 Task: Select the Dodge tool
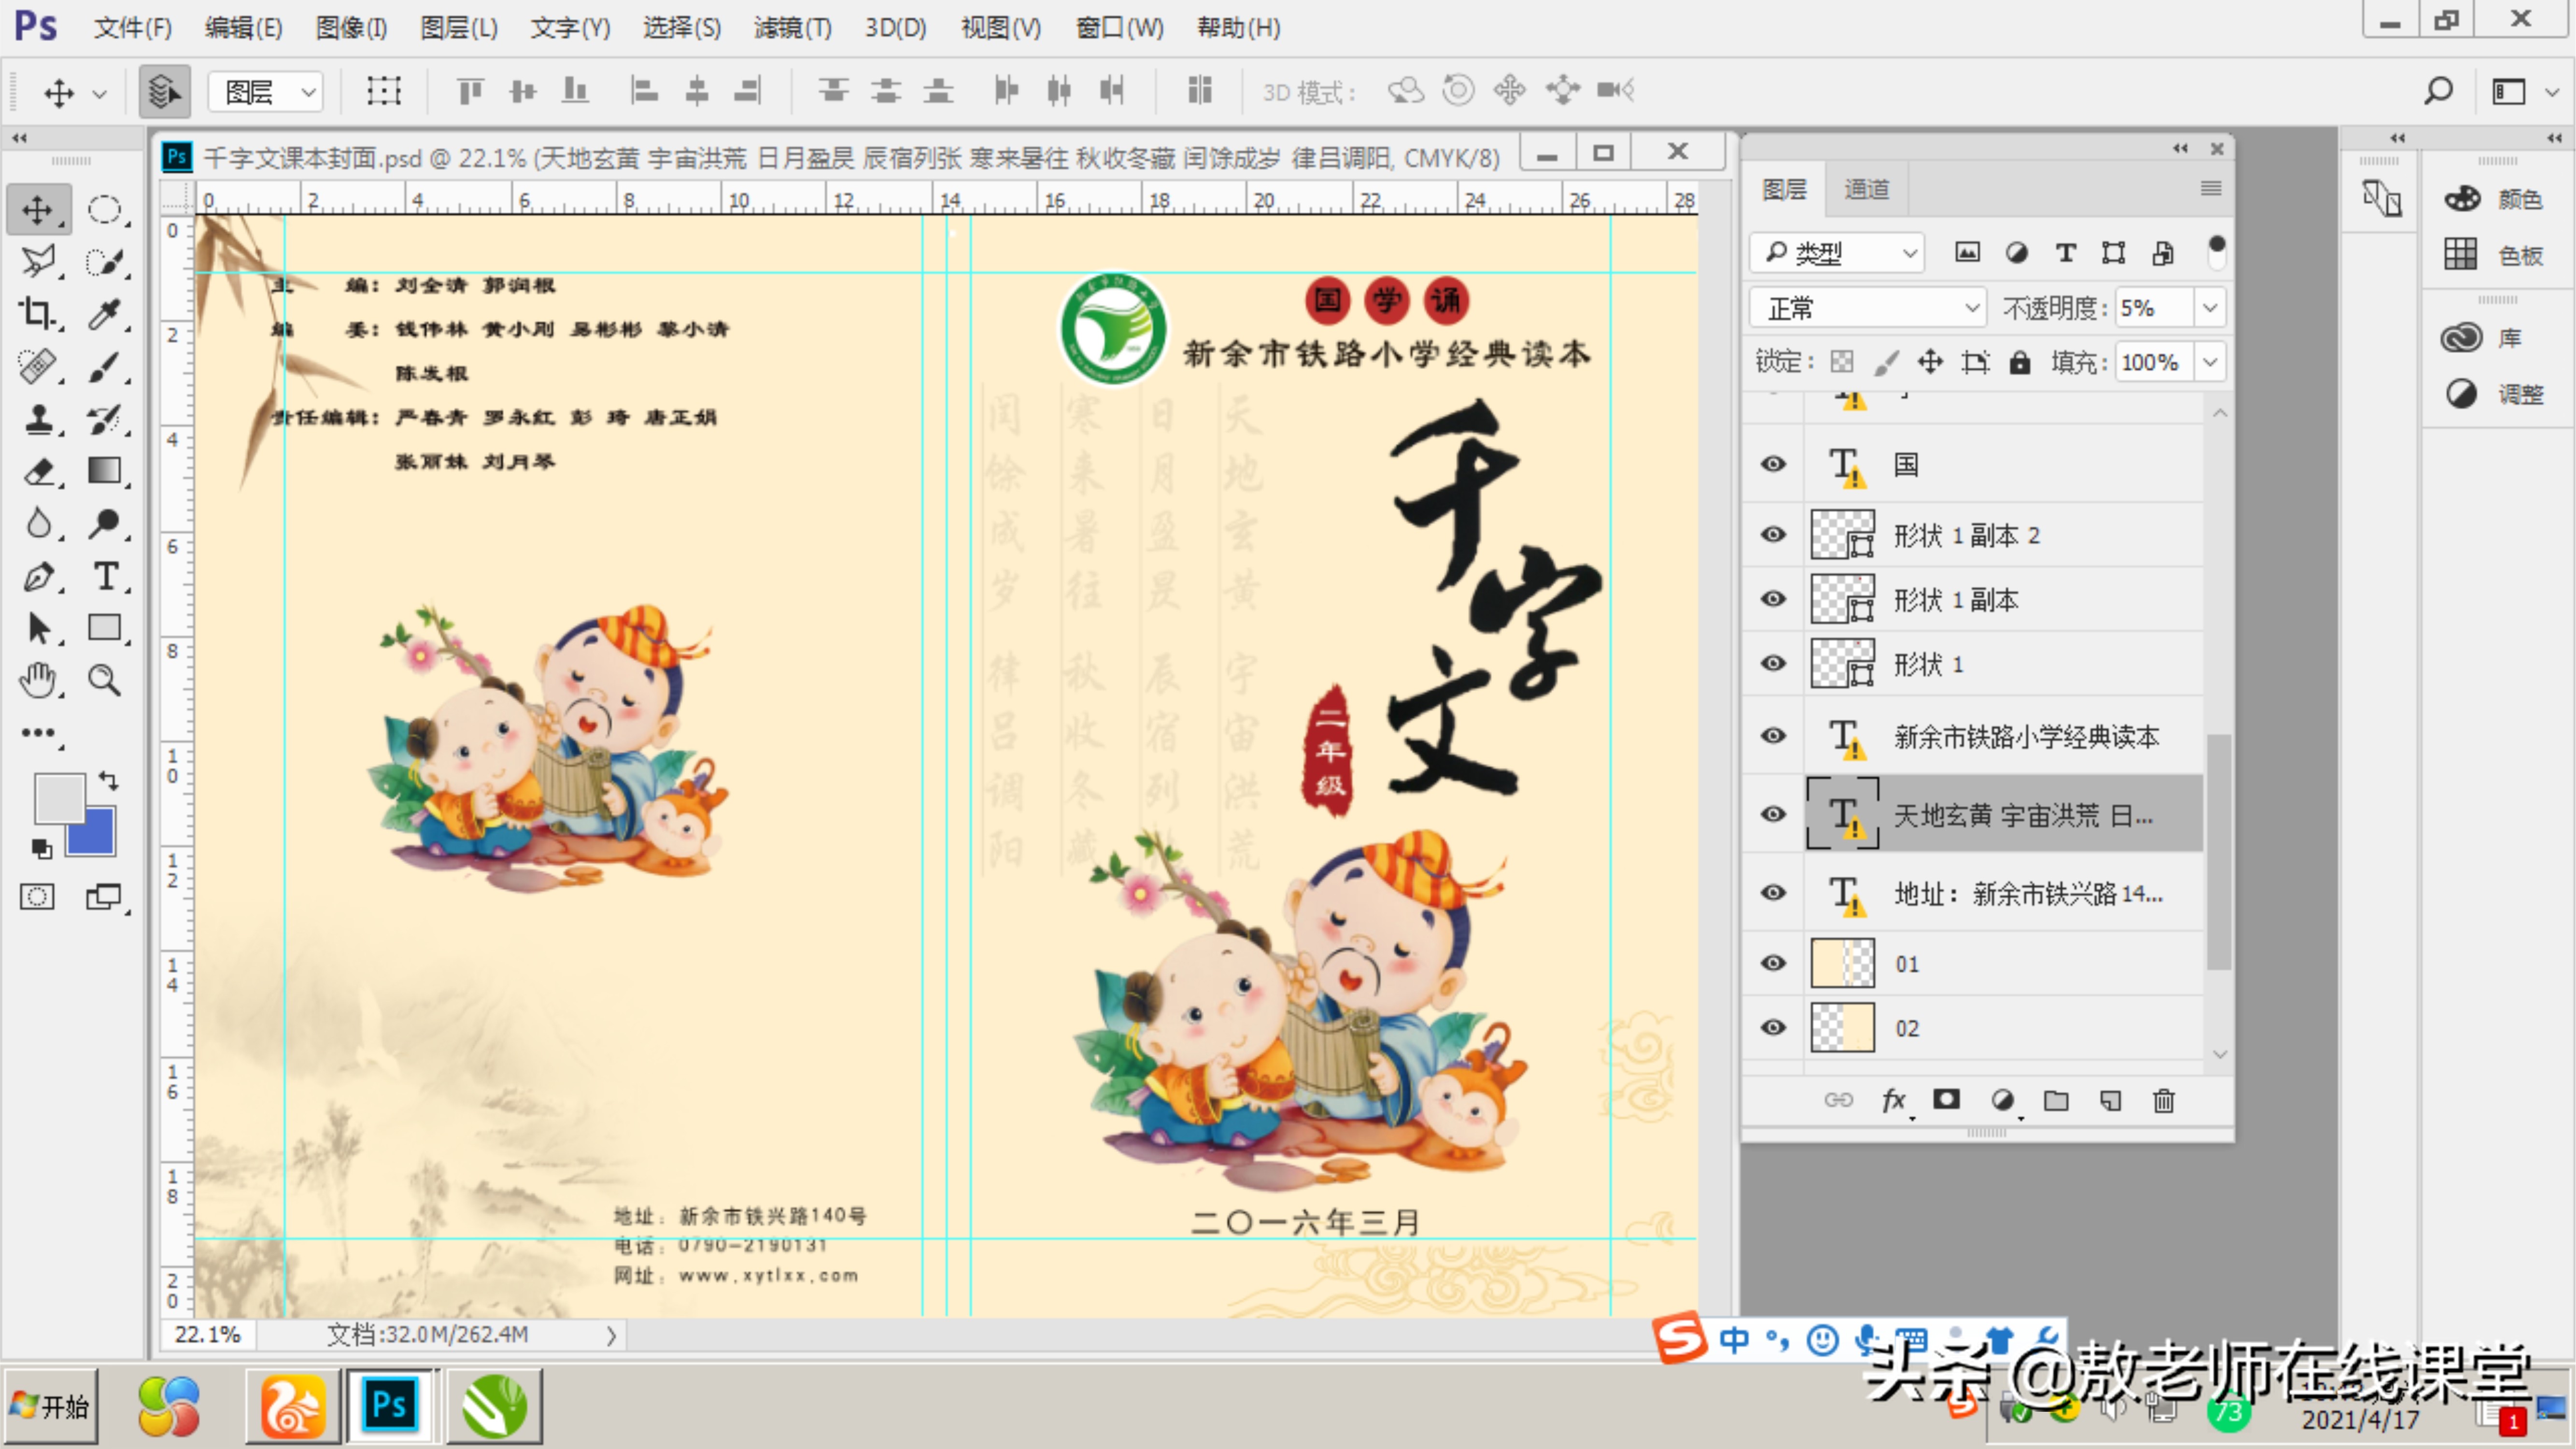point(104,523)
